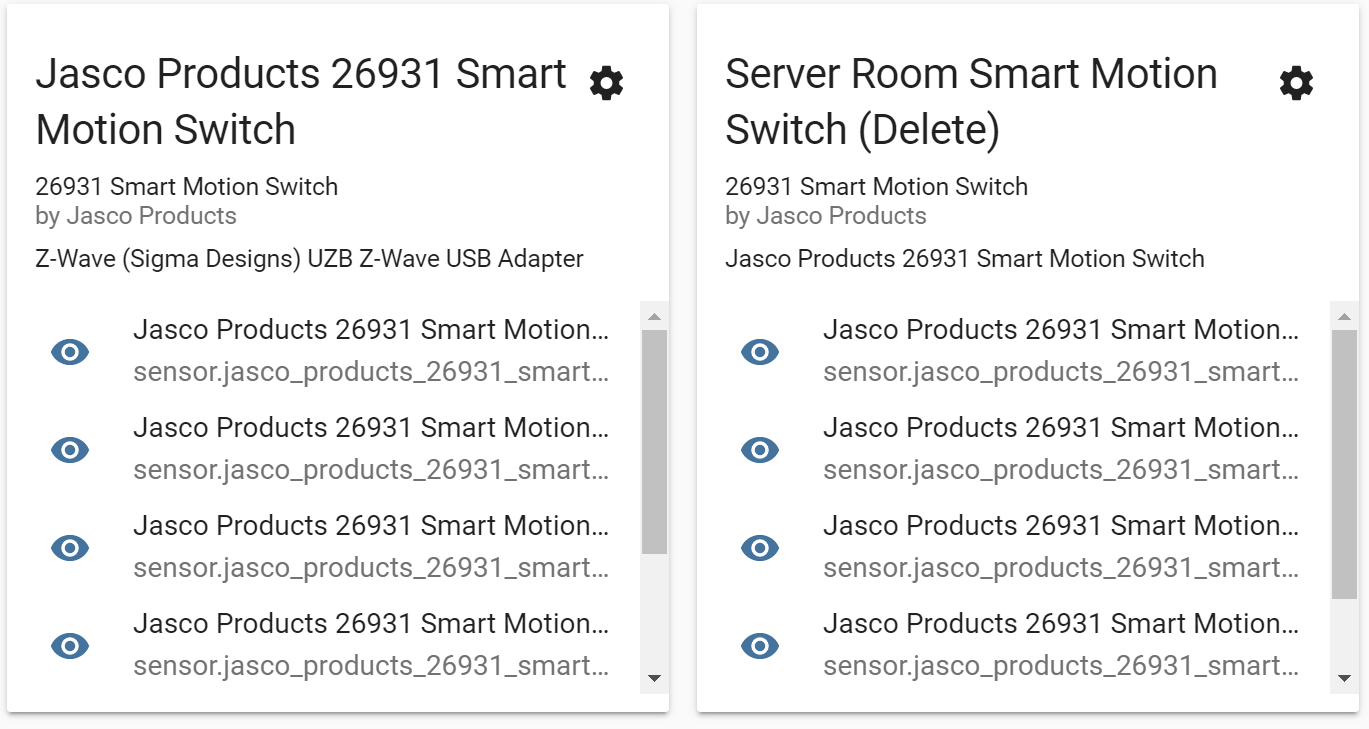The height and width of the screenshot is (729, 1369).
Task: Click the card title 'Server Room Smart Motion Switch (Delete)'
Action: (970, 100)
